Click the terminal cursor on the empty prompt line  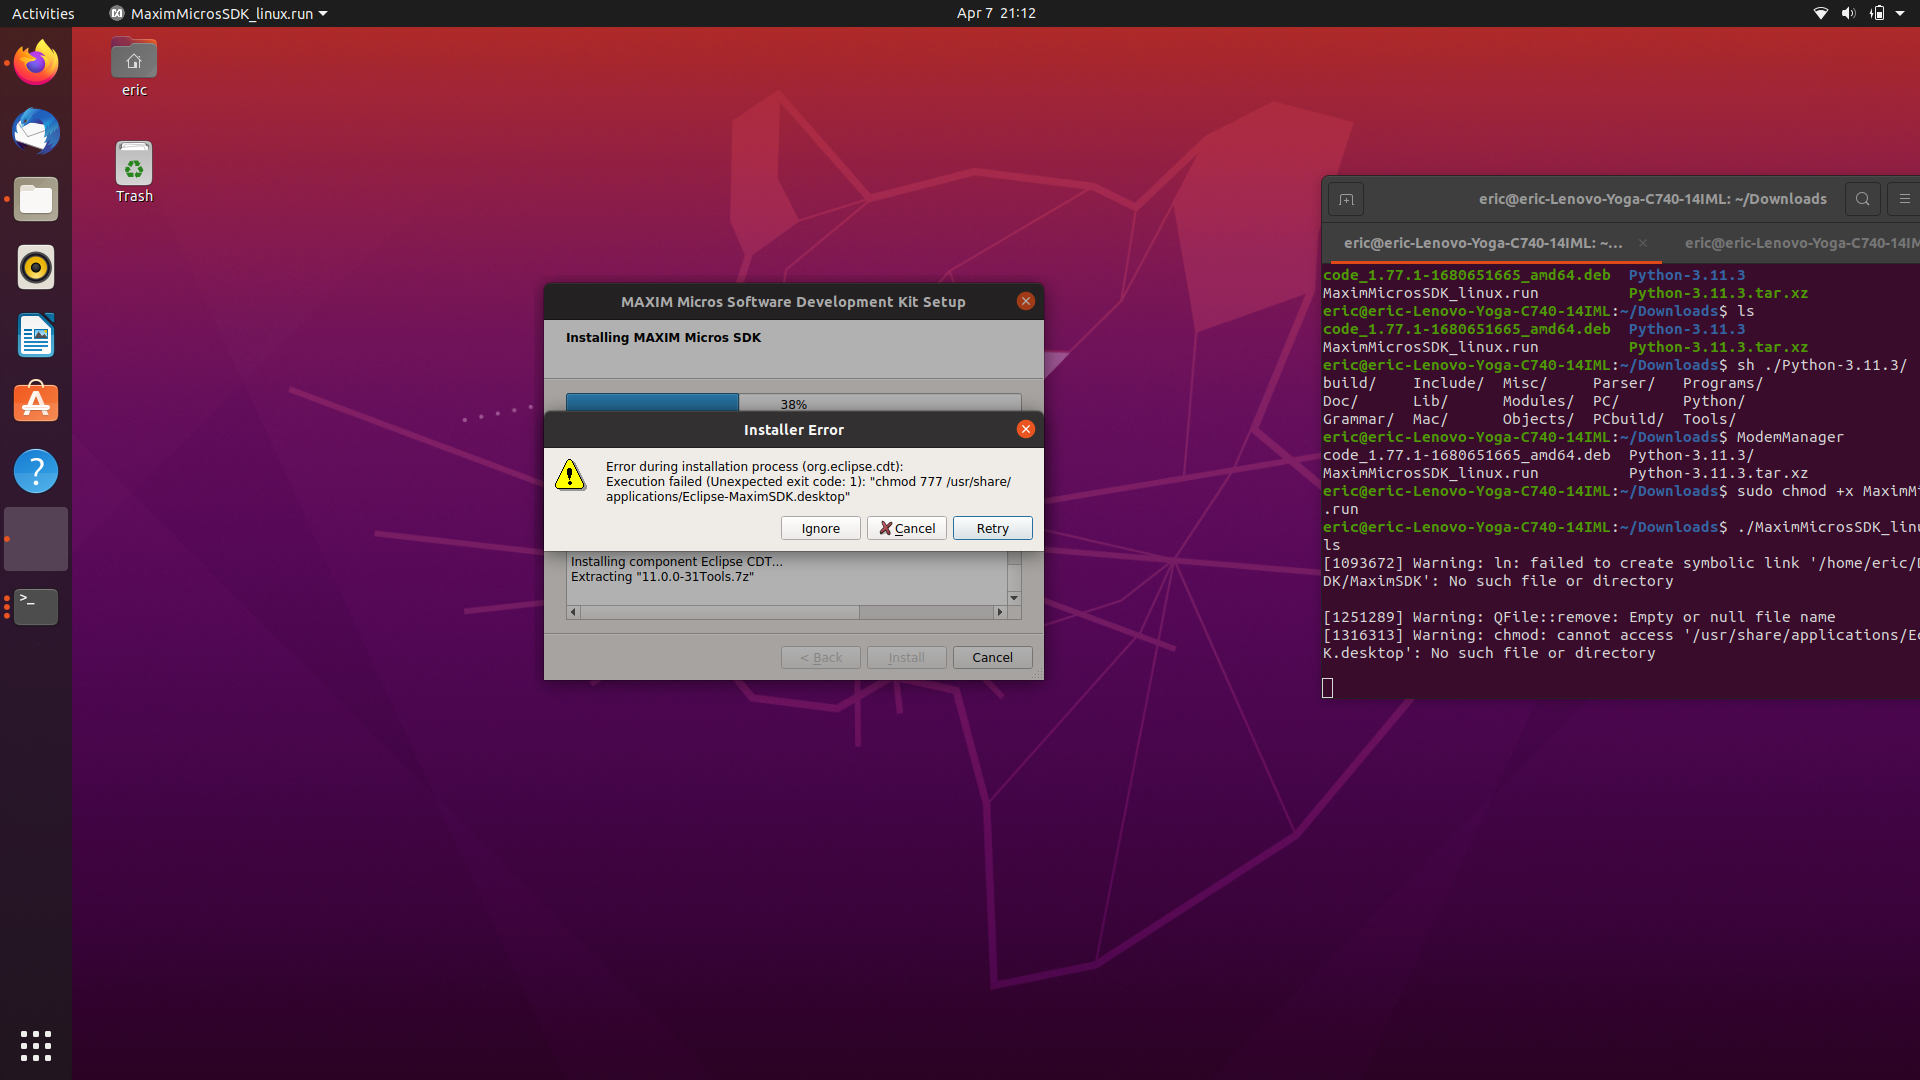[x=1327, y=688]
